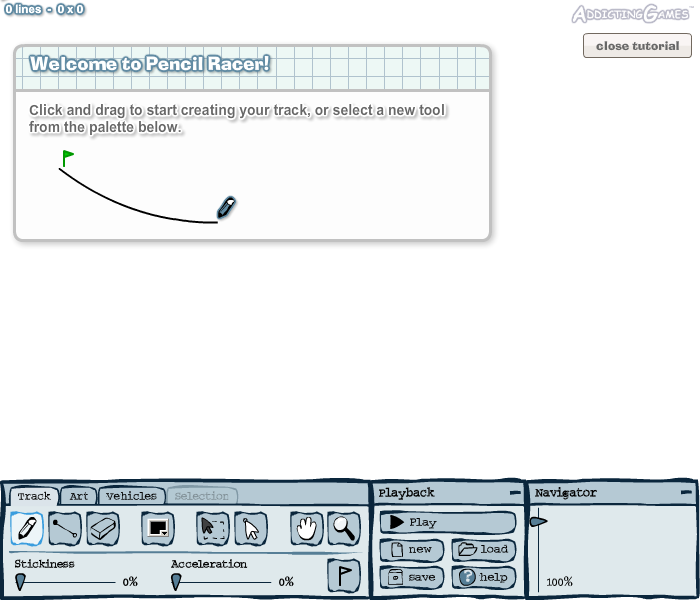Viewport: 700px width, 600px height.
Task: Select the Magnifying glass zoom tool
Action: 344,529
